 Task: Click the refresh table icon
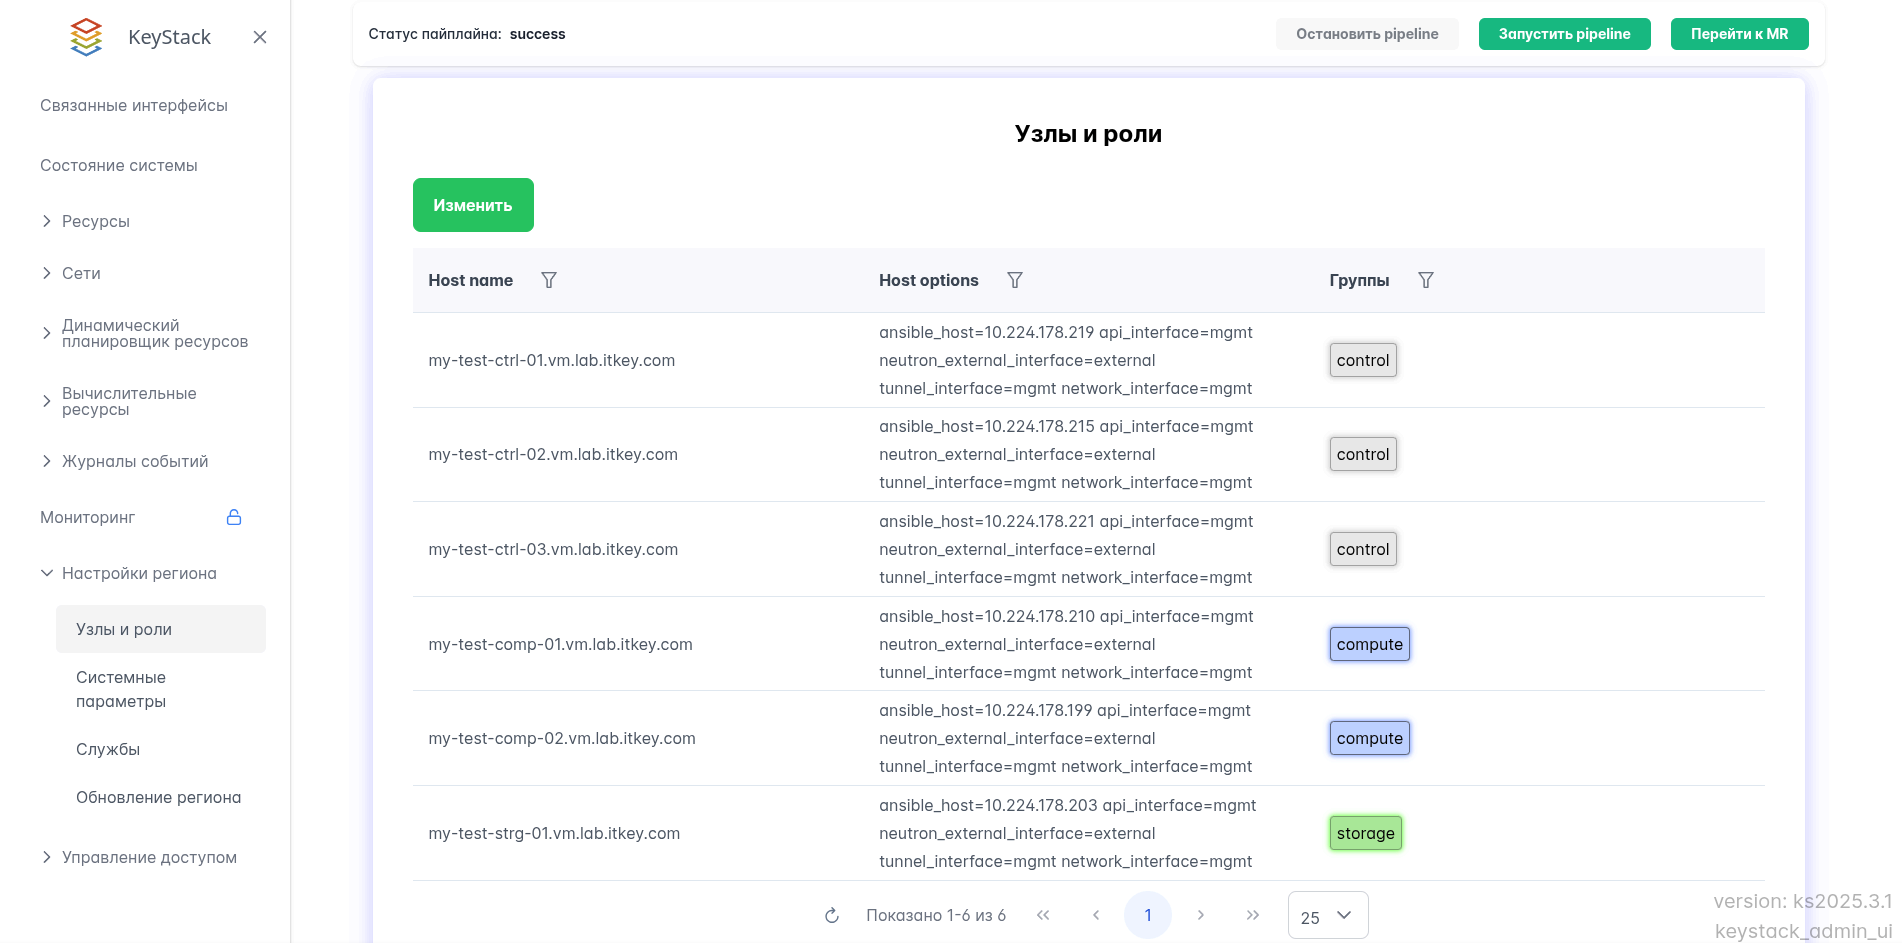click(x=832, y=915)
